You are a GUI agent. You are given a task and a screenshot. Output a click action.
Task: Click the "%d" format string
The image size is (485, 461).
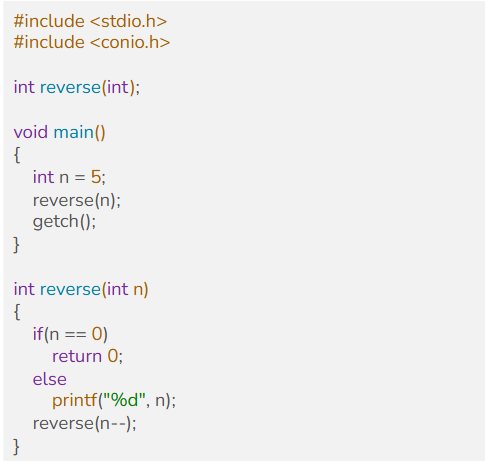click(124, 400)
